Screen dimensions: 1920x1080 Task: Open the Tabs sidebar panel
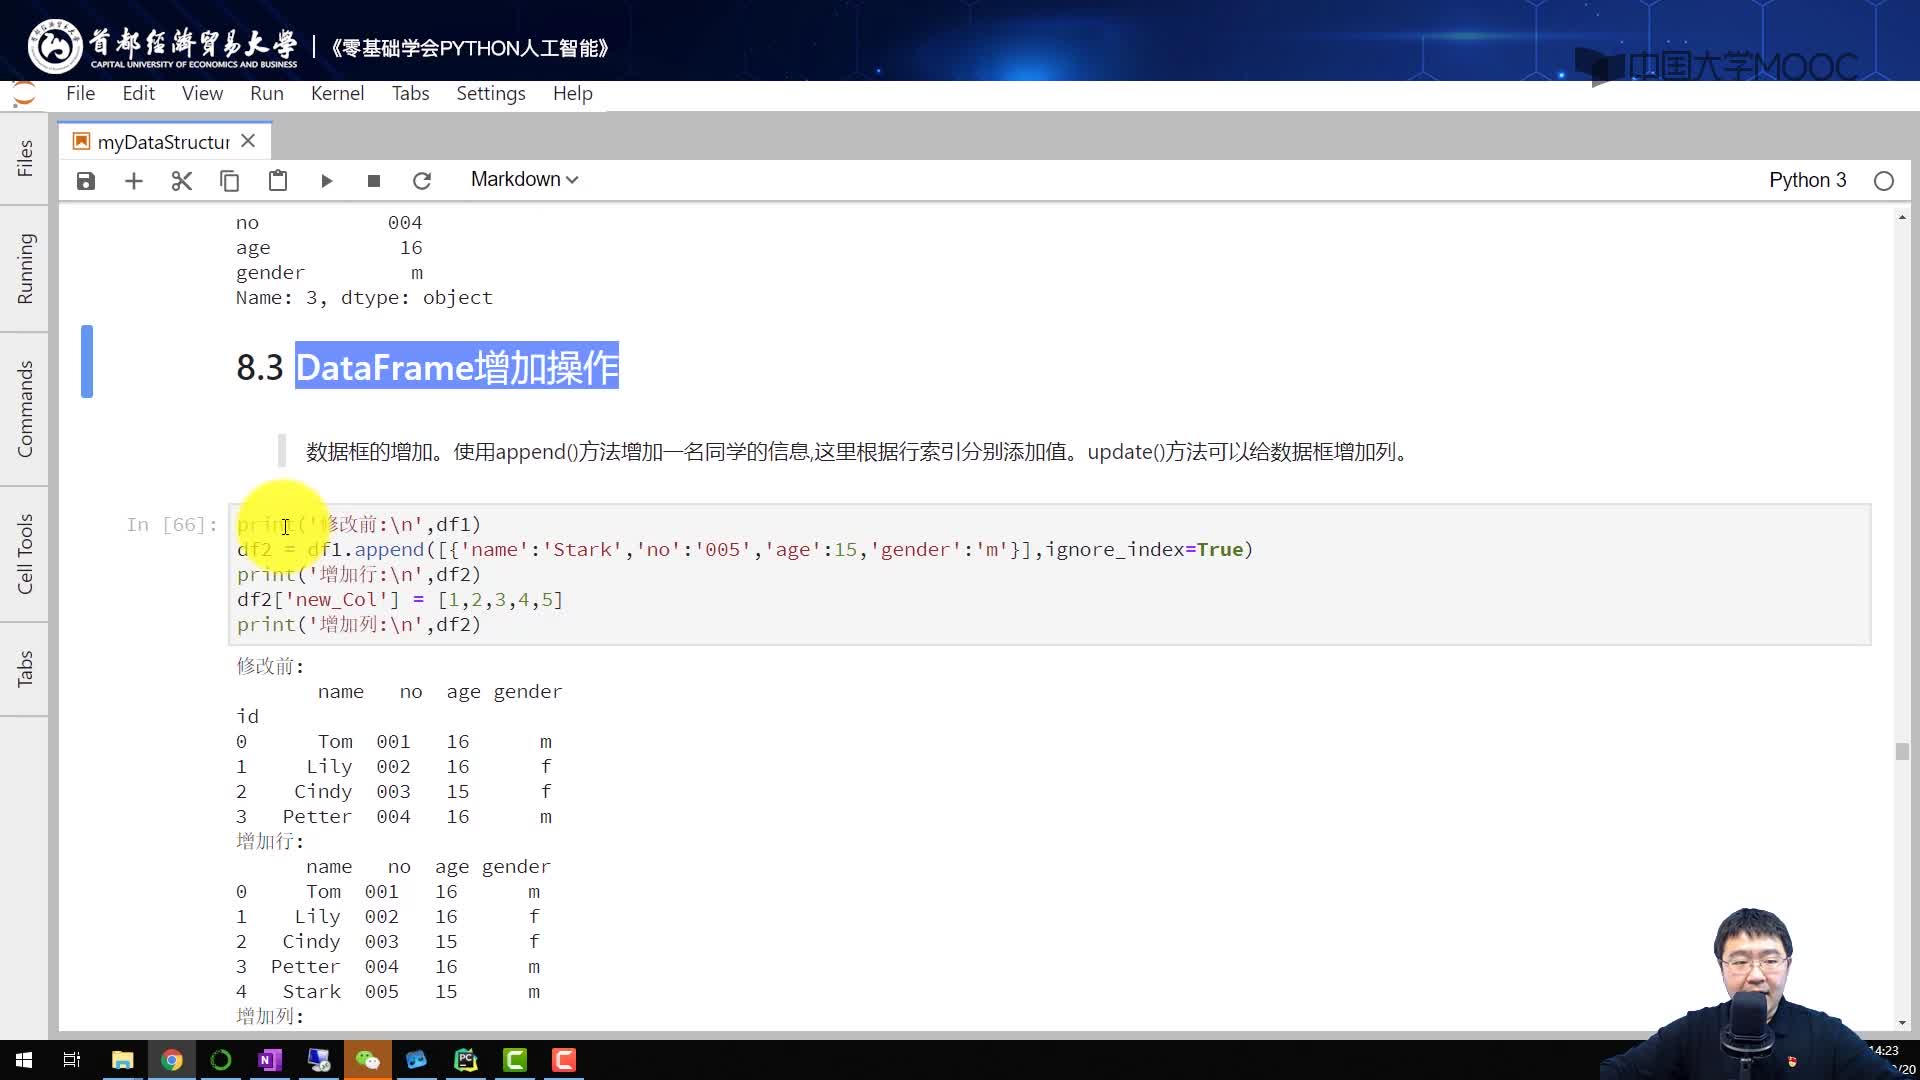(24, 668)
